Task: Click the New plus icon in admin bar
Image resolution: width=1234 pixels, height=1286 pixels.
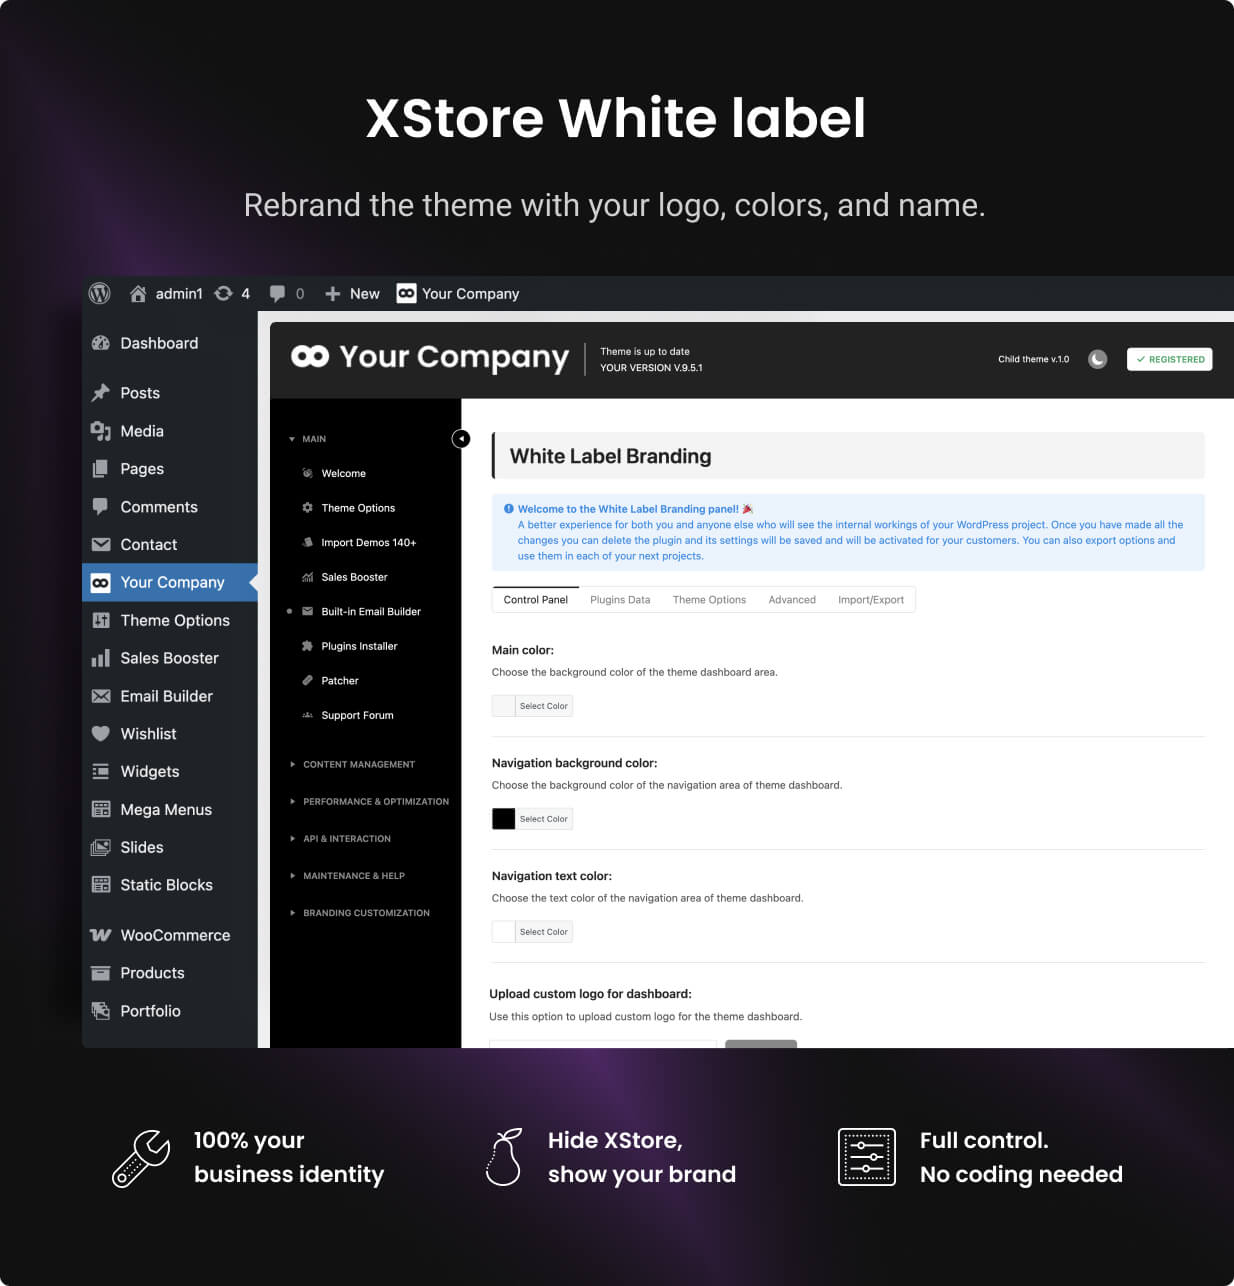Action: (x=333, y=294)
